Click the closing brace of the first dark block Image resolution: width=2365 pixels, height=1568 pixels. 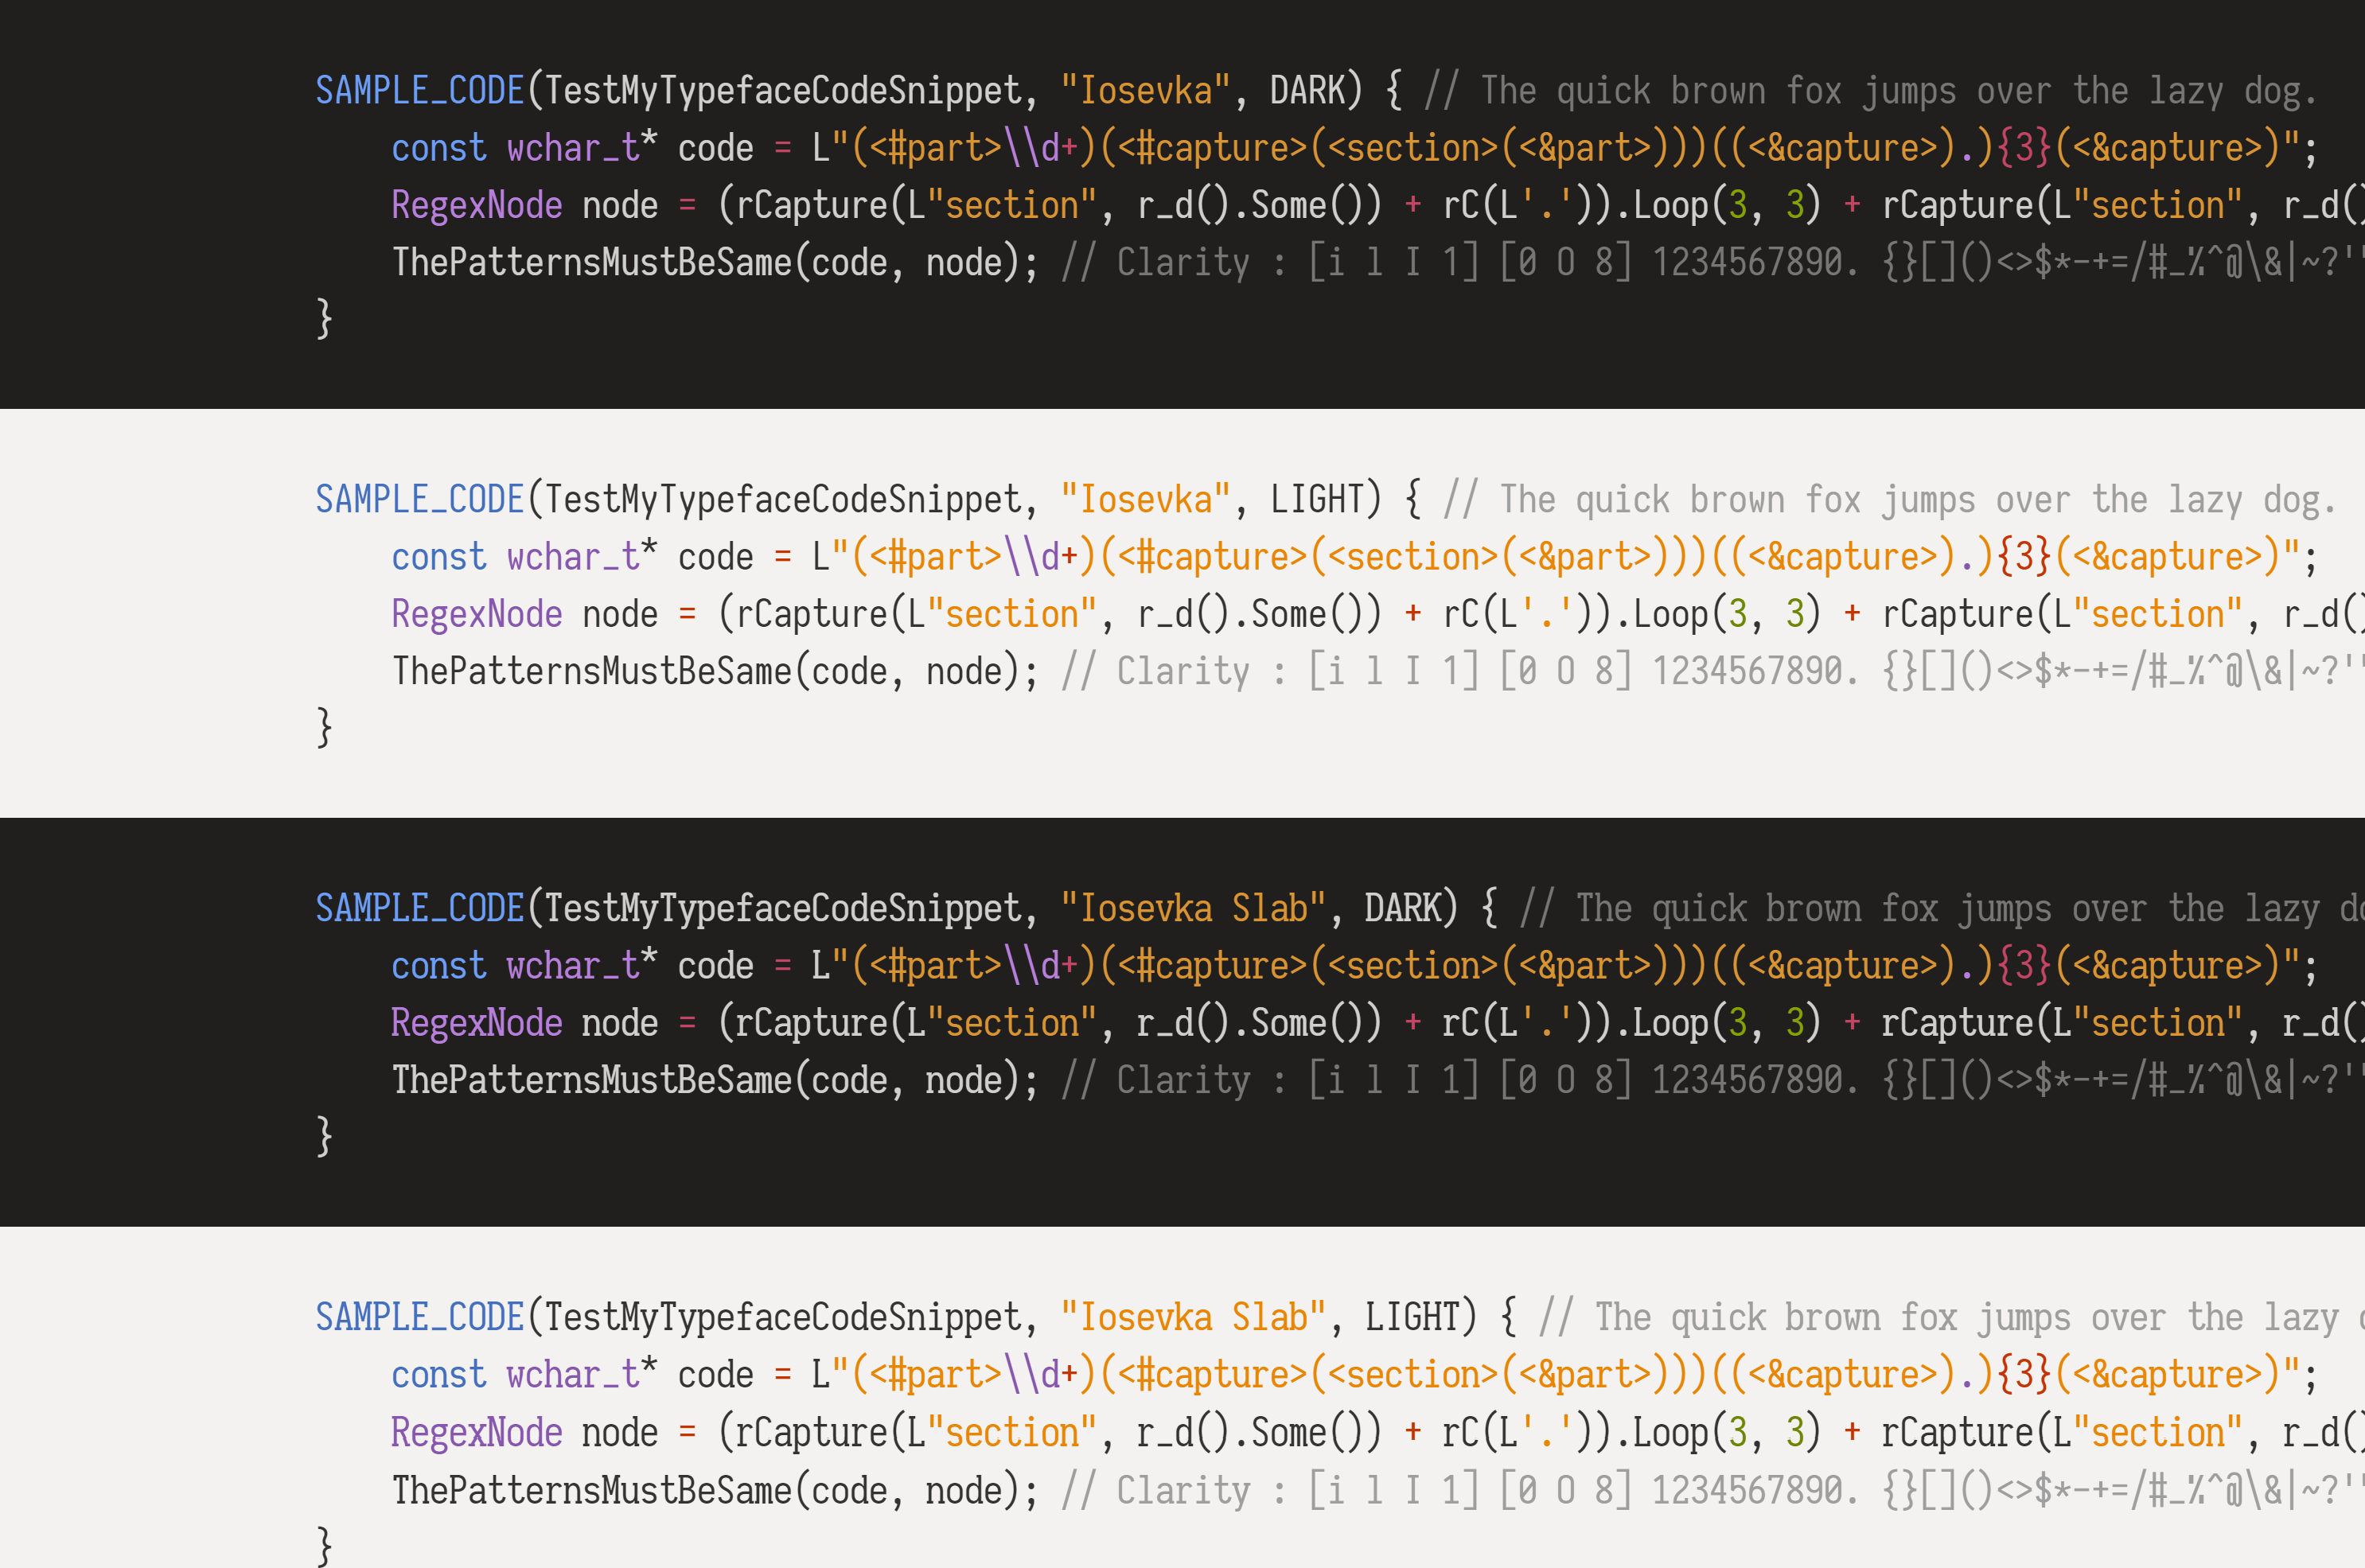tap(324, 319)
